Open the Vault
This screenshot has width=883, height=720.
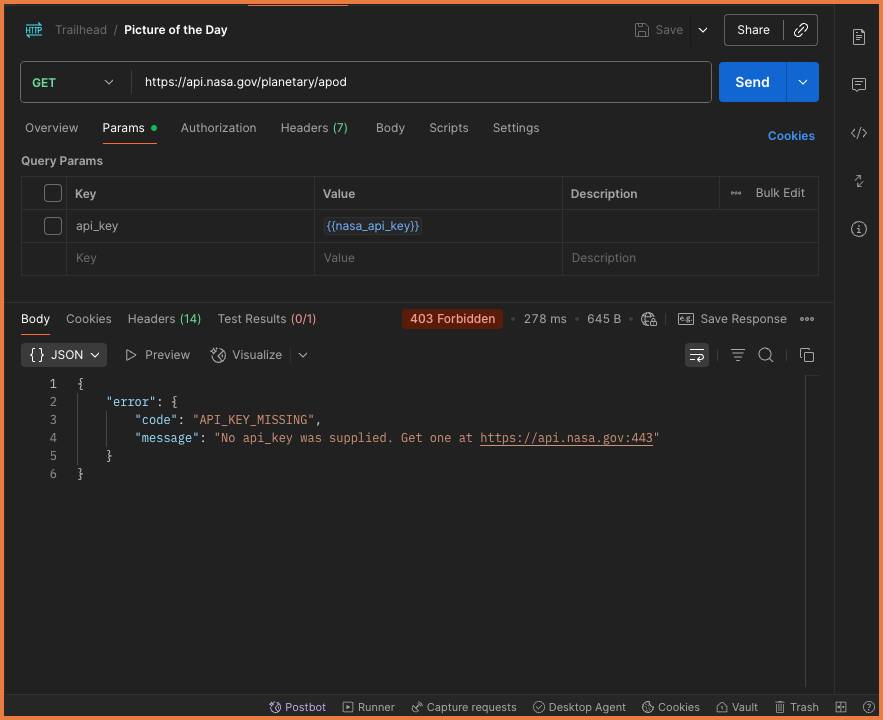[x=737, y=707]
